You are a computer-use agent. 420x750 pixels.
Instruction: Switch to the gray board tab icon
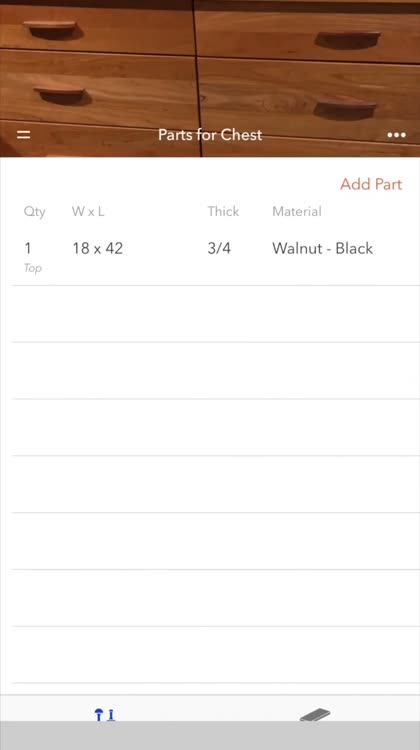315,715
